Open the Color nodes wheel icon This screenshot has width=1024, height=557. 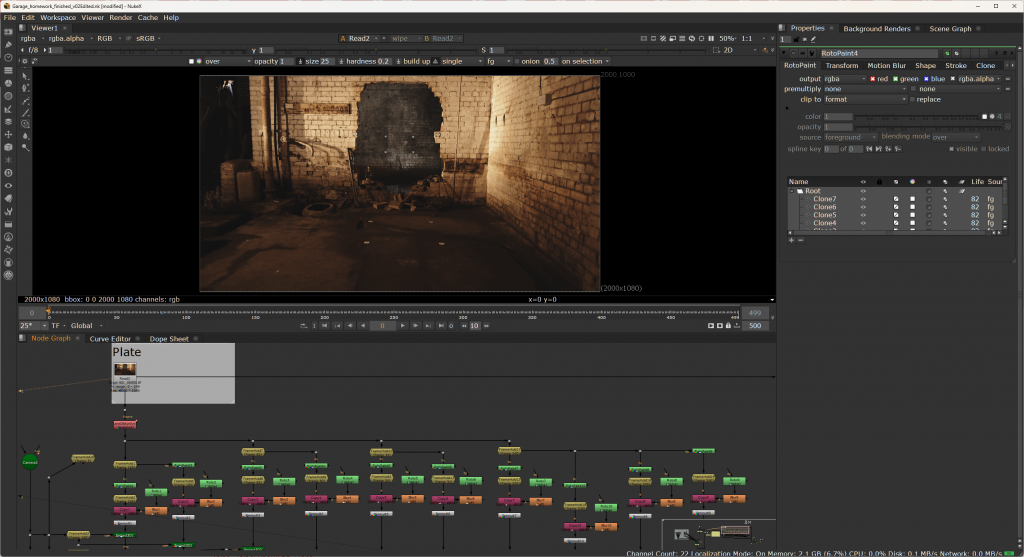pyautogui.click(x=8, y=83)
